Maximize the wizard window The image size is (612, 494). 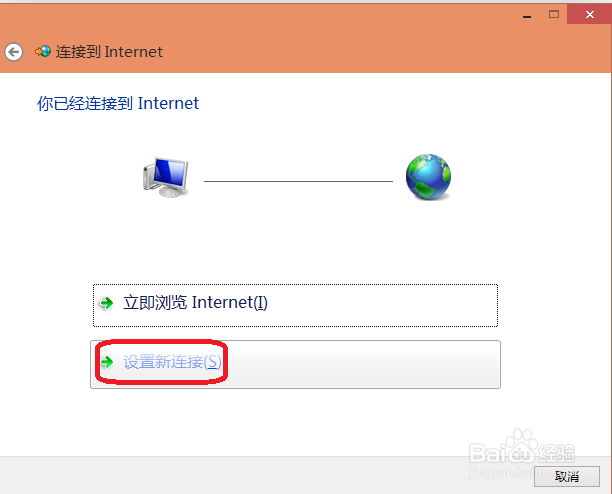[x=553, y=14]
